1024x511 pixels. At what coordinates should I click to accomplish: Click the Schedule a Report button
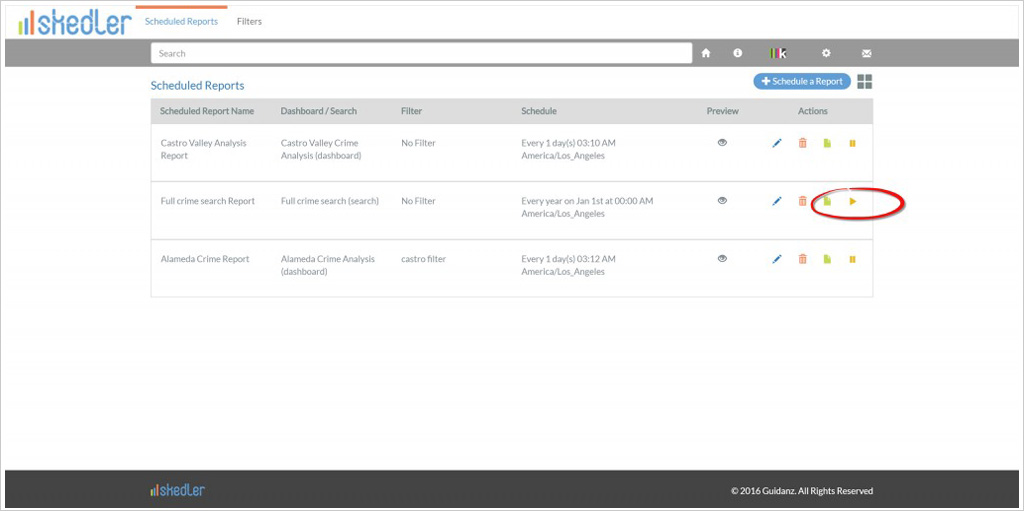tap(802, 82)
